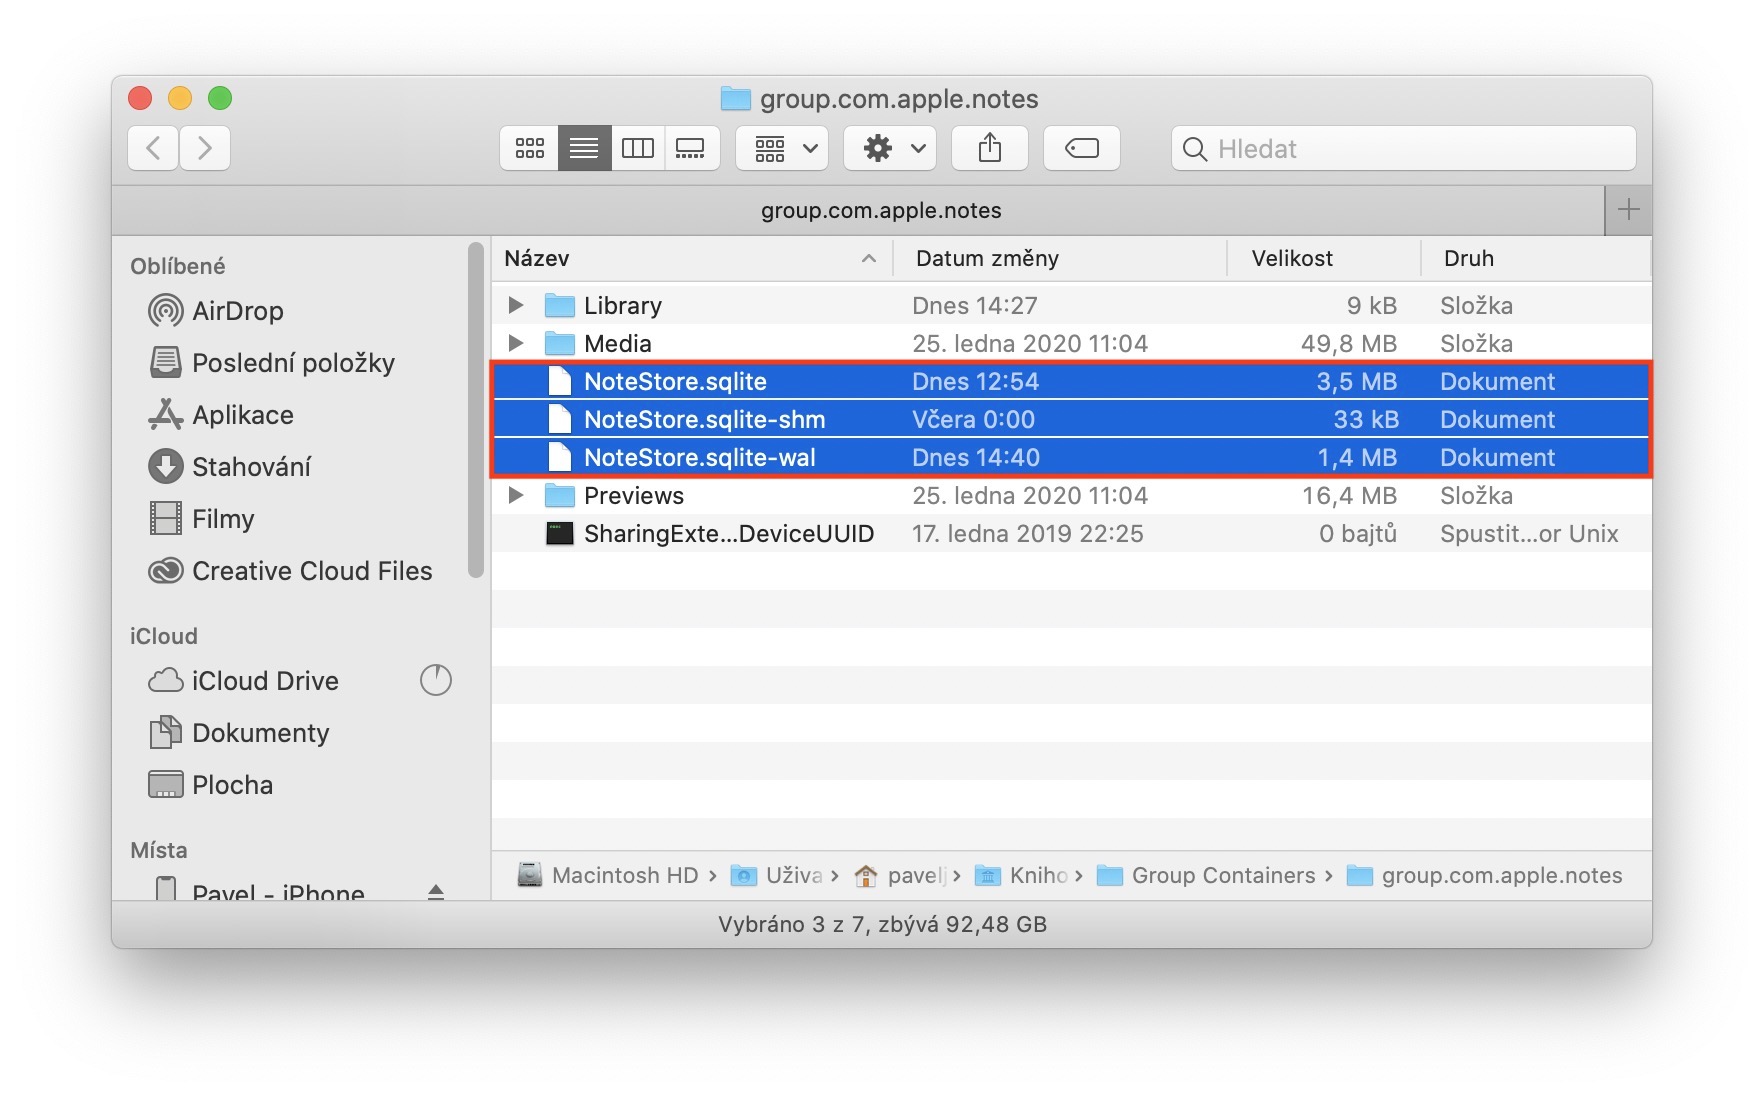This screenshot has height=1096, width=1764.
Task: Switch to gallery view mode
Action: tap(691, 149)
